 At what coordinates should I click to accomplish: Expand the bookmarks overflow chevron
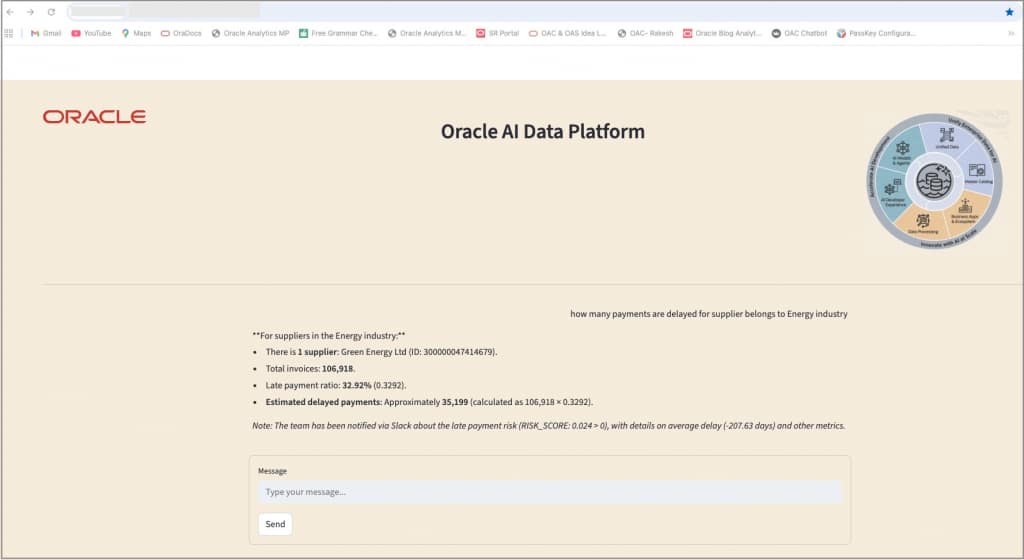coord(1011,33)
